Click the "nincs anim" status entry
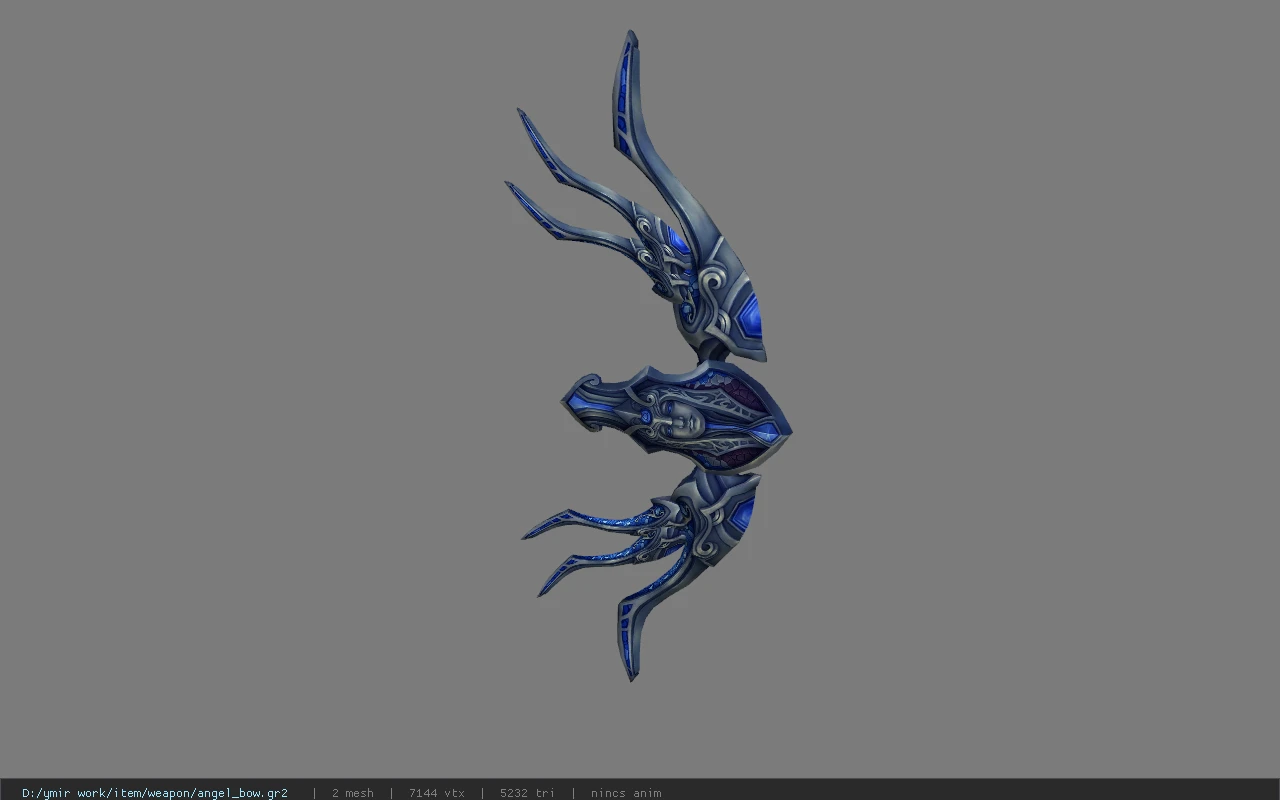 tap(626, 793)
